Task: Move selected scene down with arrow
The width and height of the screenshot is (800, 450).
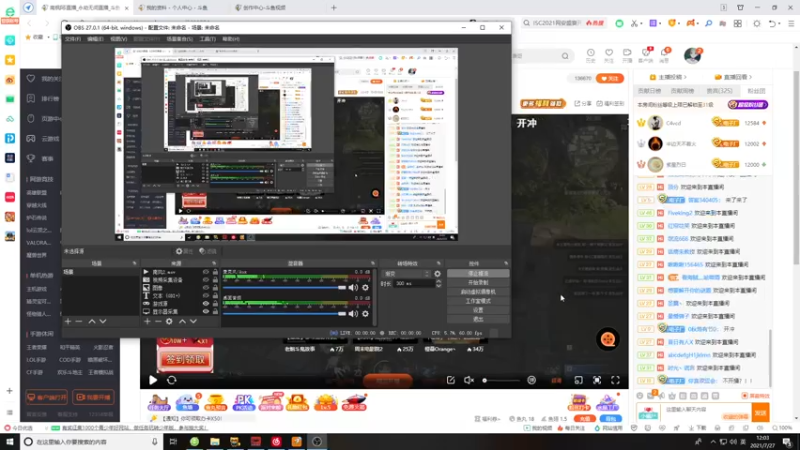Action: [x=103, y=321]
